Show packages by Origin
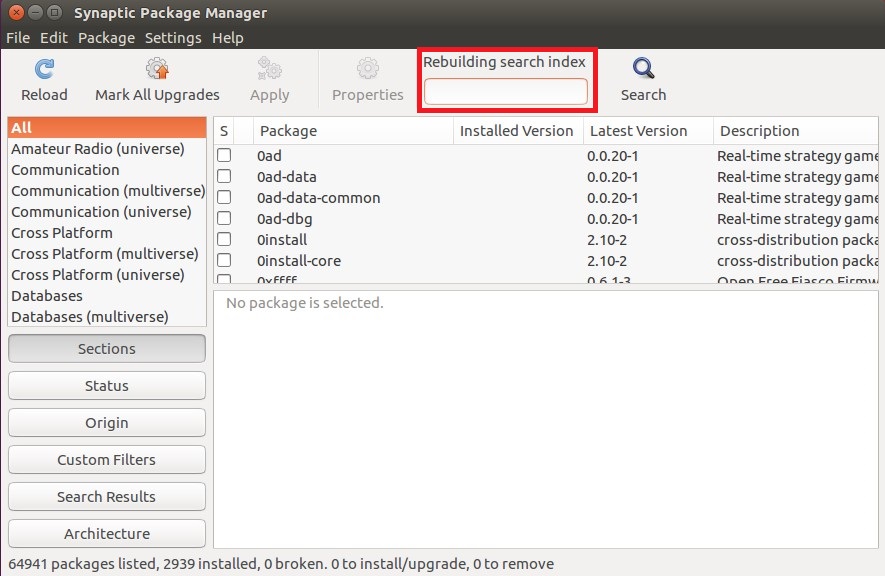The image size is (885, 576). (x=107, y=423)
